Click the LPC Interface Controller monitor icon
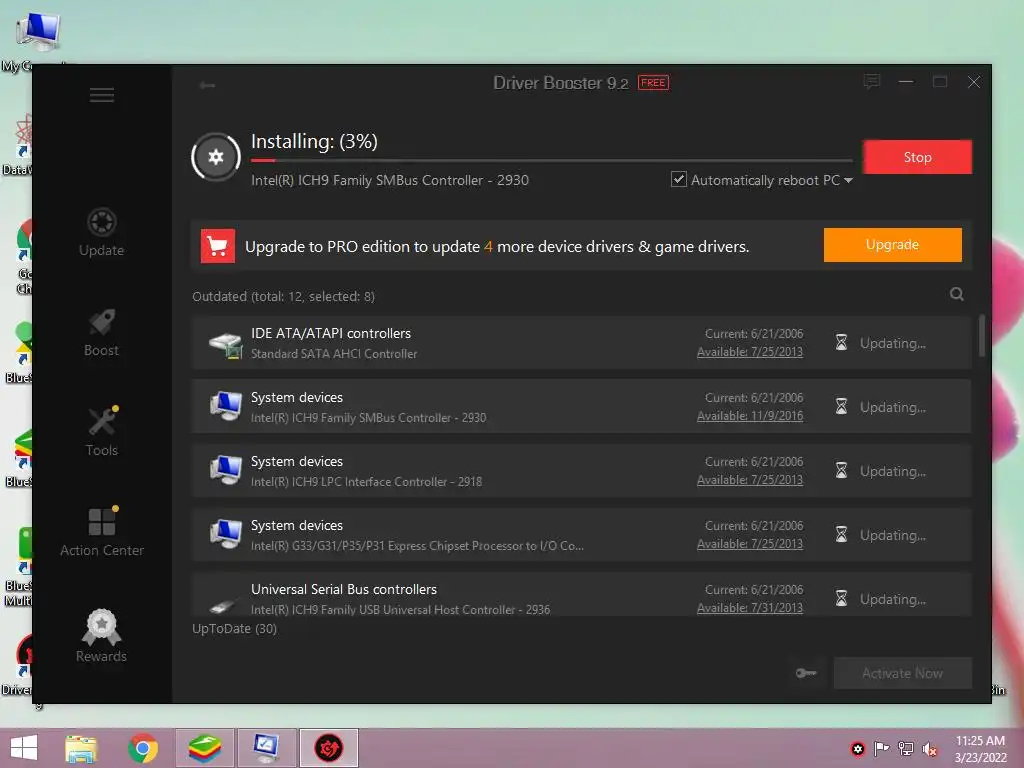Screen dimensions: 1024x768 225,470
